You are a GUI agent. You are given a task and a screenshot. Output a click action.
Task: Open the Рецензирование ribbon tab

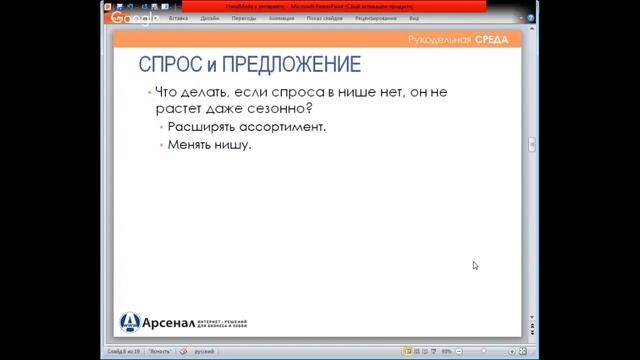[x=376, y=18]
